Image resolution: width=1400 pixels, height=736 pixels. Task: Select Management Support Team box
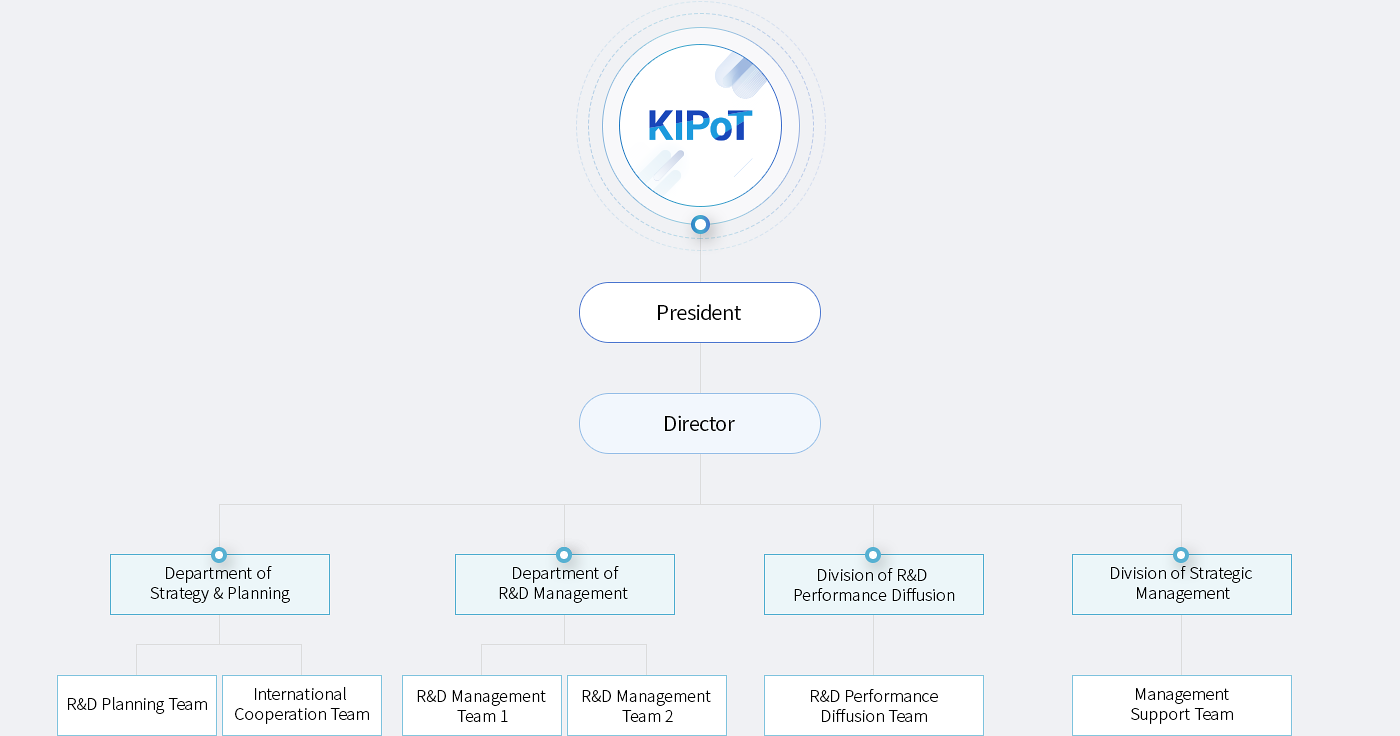[1182, 705]
